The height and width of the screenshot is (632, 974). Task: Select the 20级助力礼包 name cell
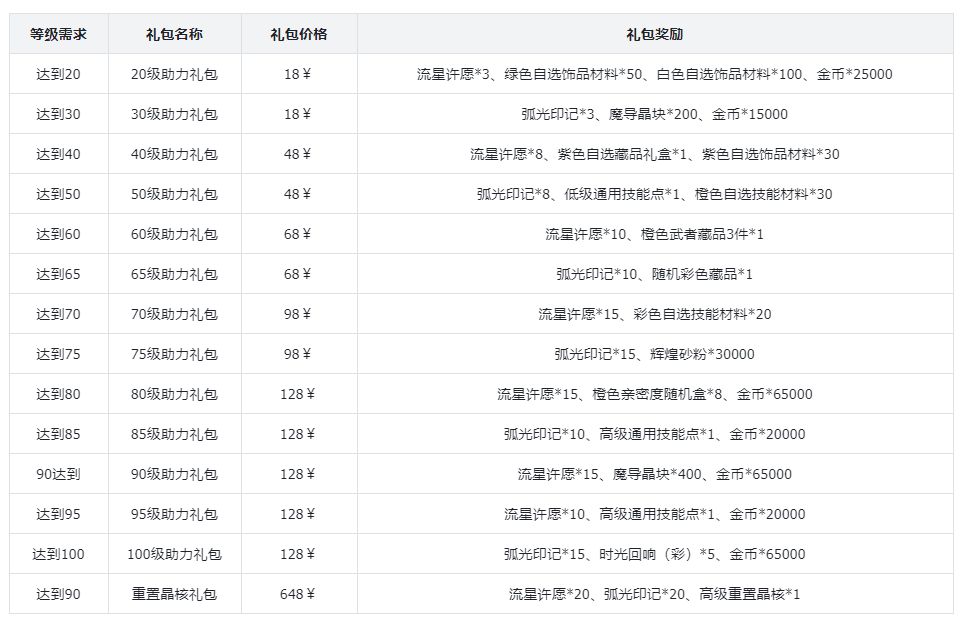click(x=175, y=74)
